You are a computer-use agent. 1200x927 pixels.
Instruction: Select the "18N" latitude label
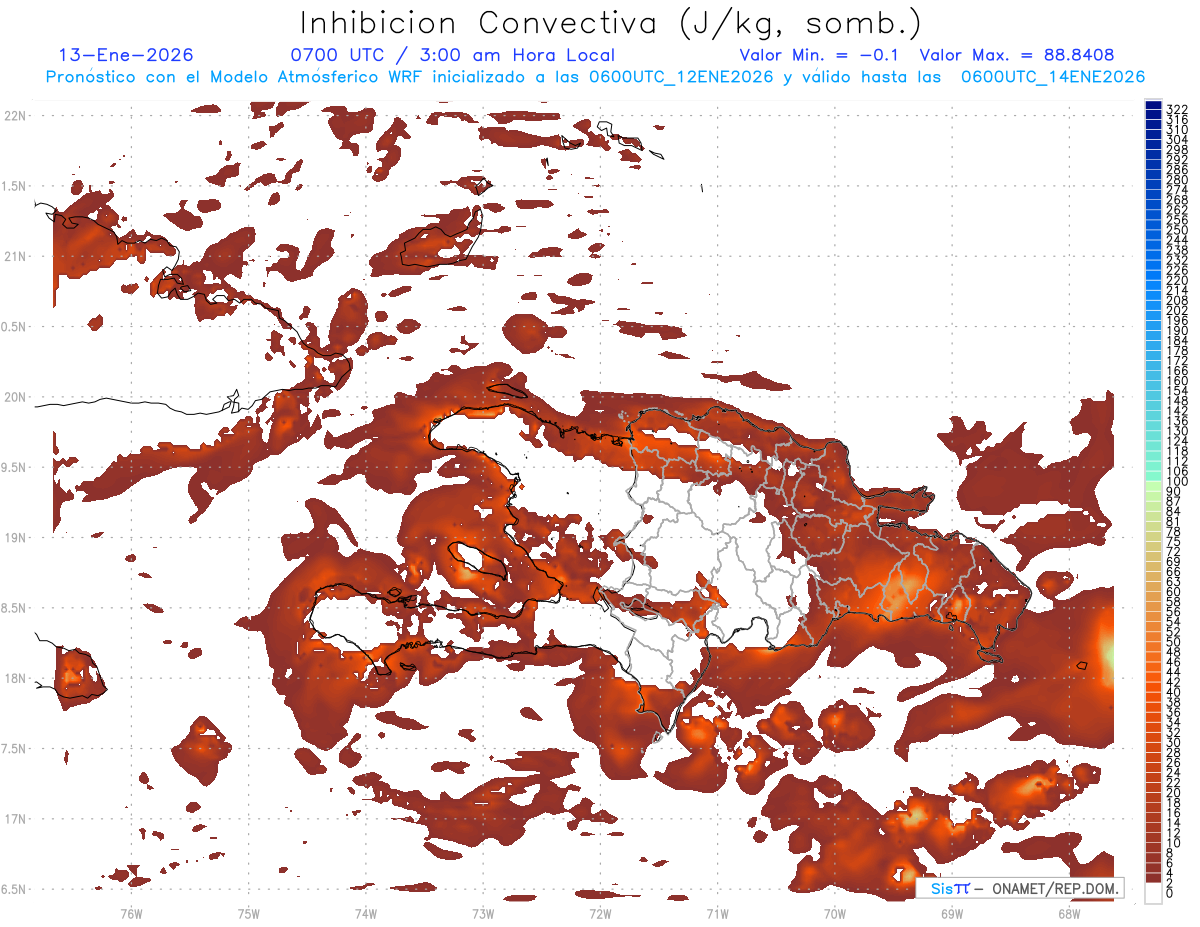(x=15, y=679)
